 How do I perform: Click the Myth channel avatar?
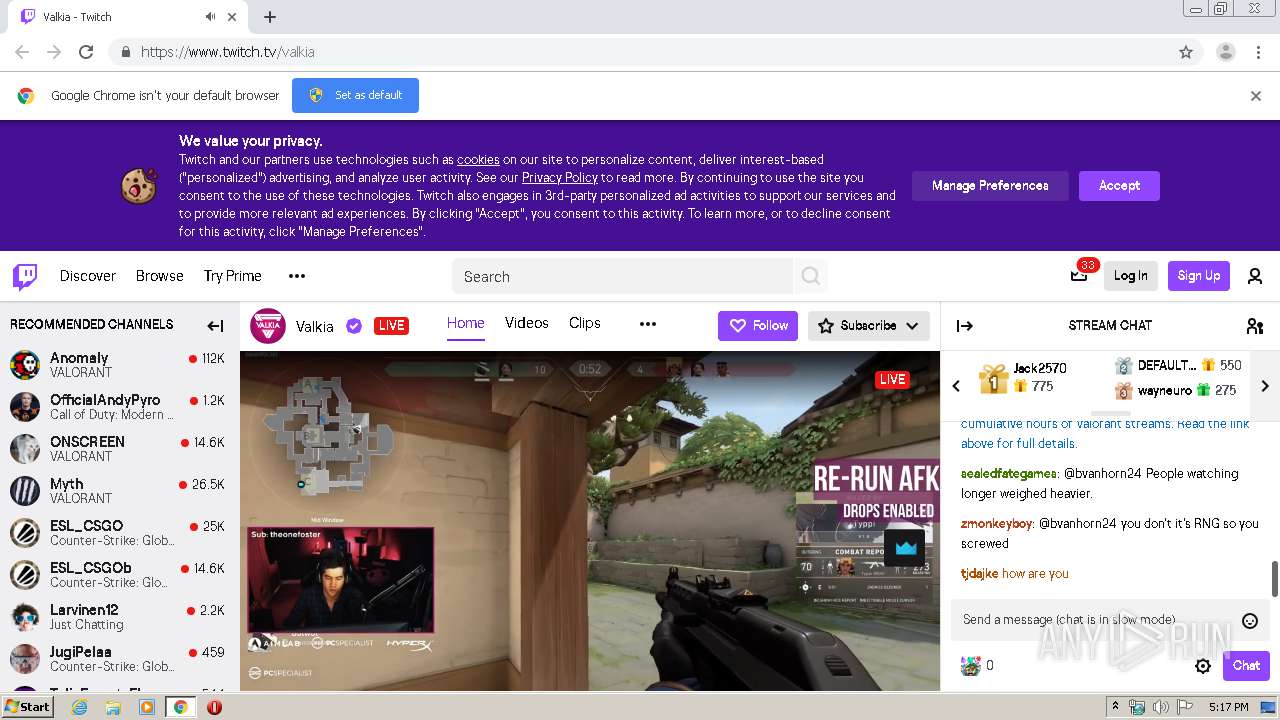(x=25, y=491)
